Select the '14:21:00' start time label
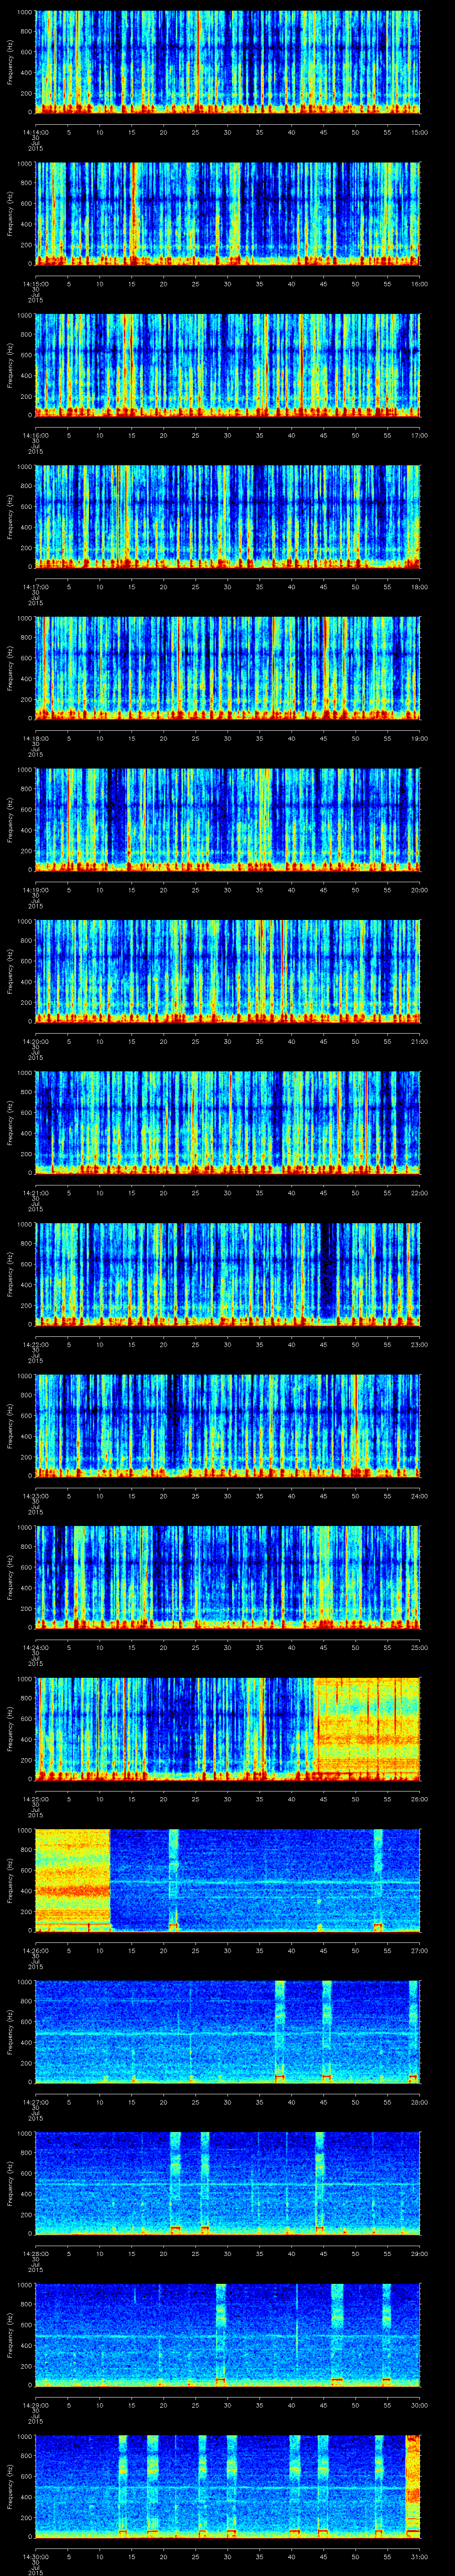 36,1192
